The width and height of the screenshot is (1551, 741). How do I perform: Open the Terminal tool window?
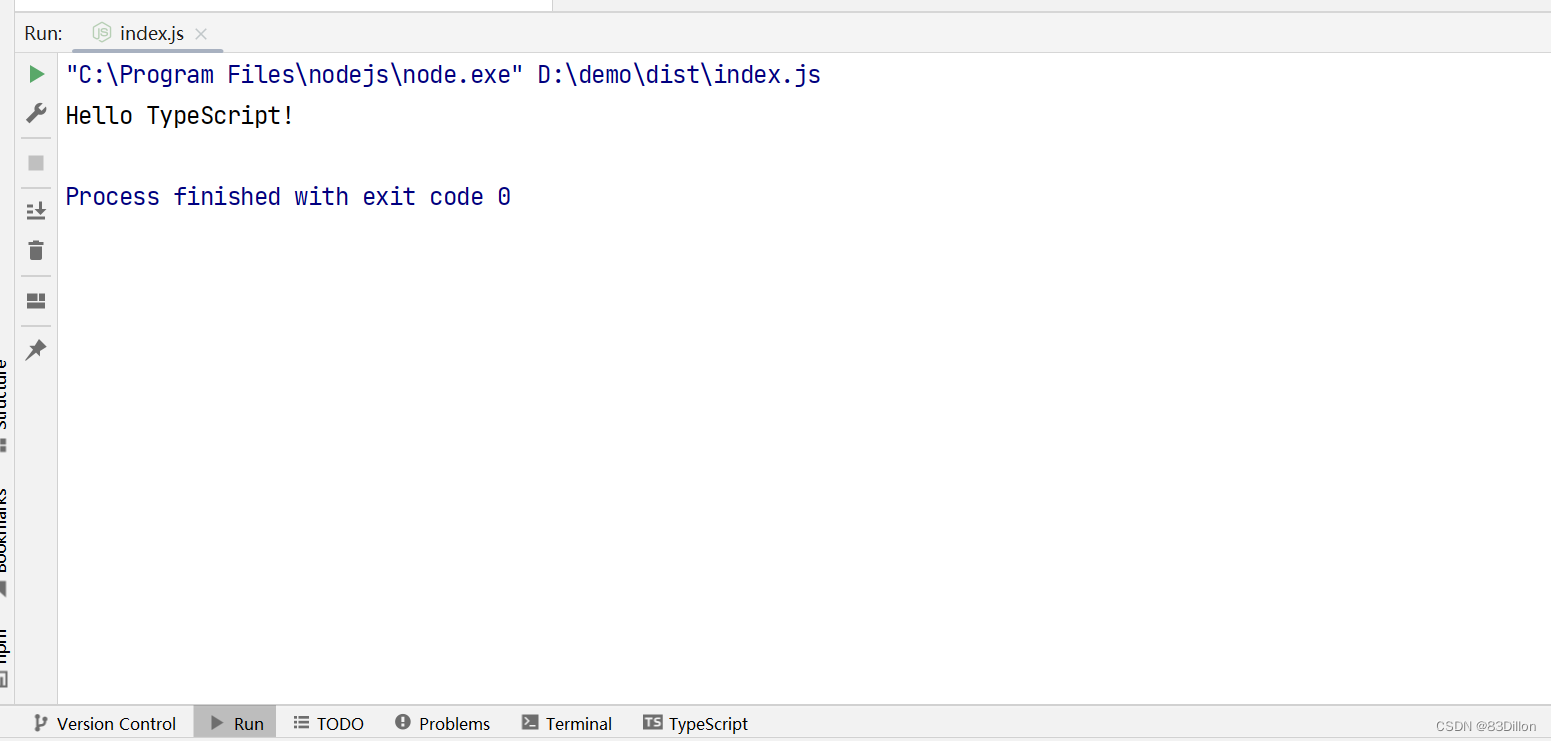(567, 723)
